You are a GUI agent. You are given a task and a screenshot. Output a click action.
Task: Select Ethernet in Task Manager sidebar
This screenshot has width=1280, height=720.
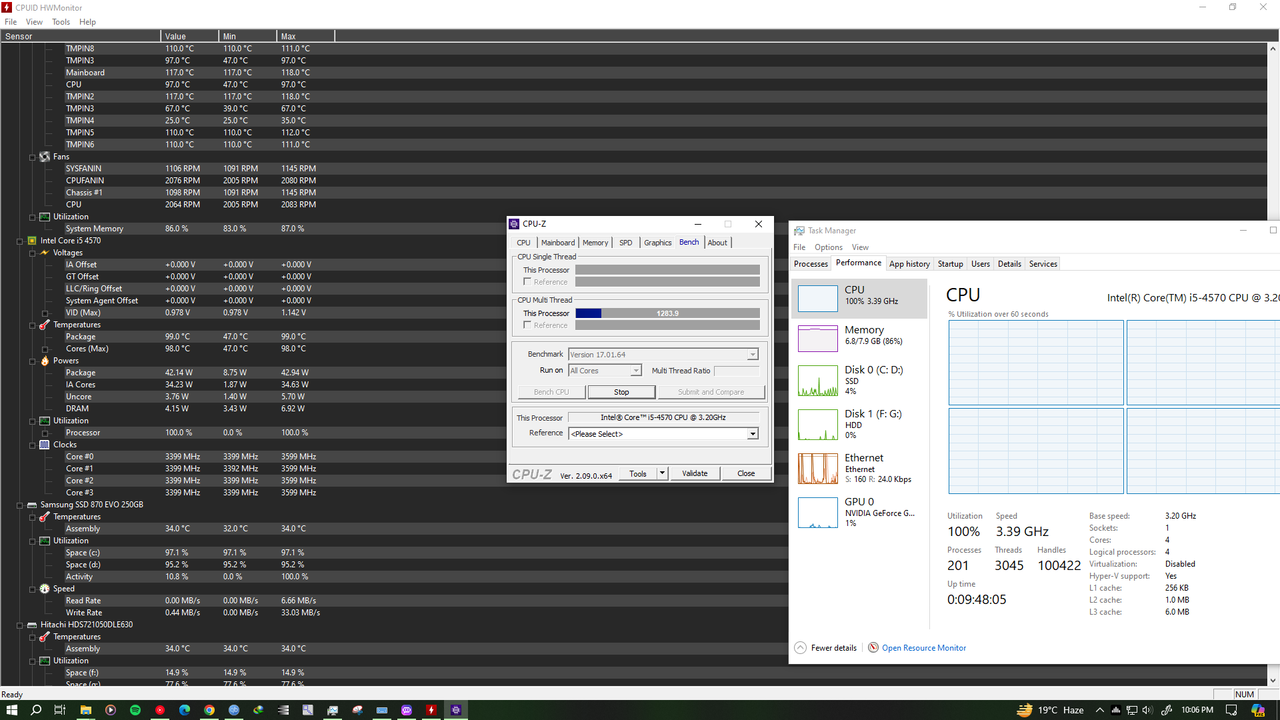coord(859,468)
